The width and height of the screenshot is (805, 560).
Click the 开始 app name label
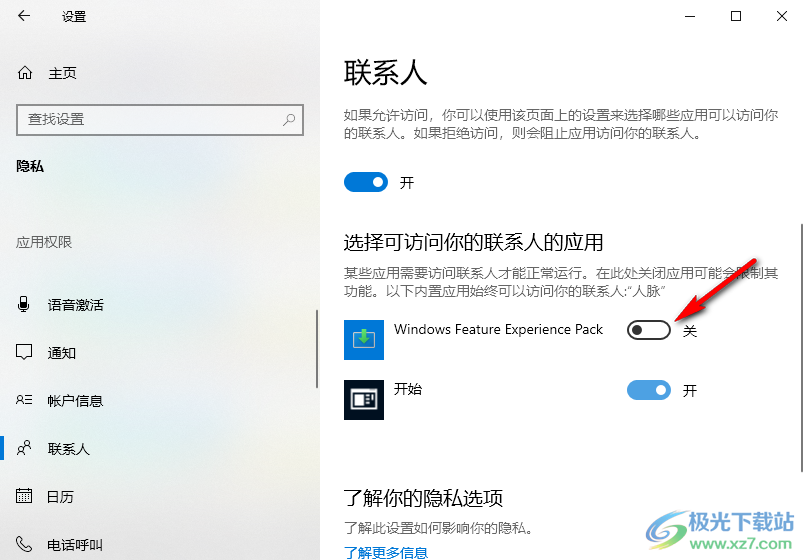point(408,389)
